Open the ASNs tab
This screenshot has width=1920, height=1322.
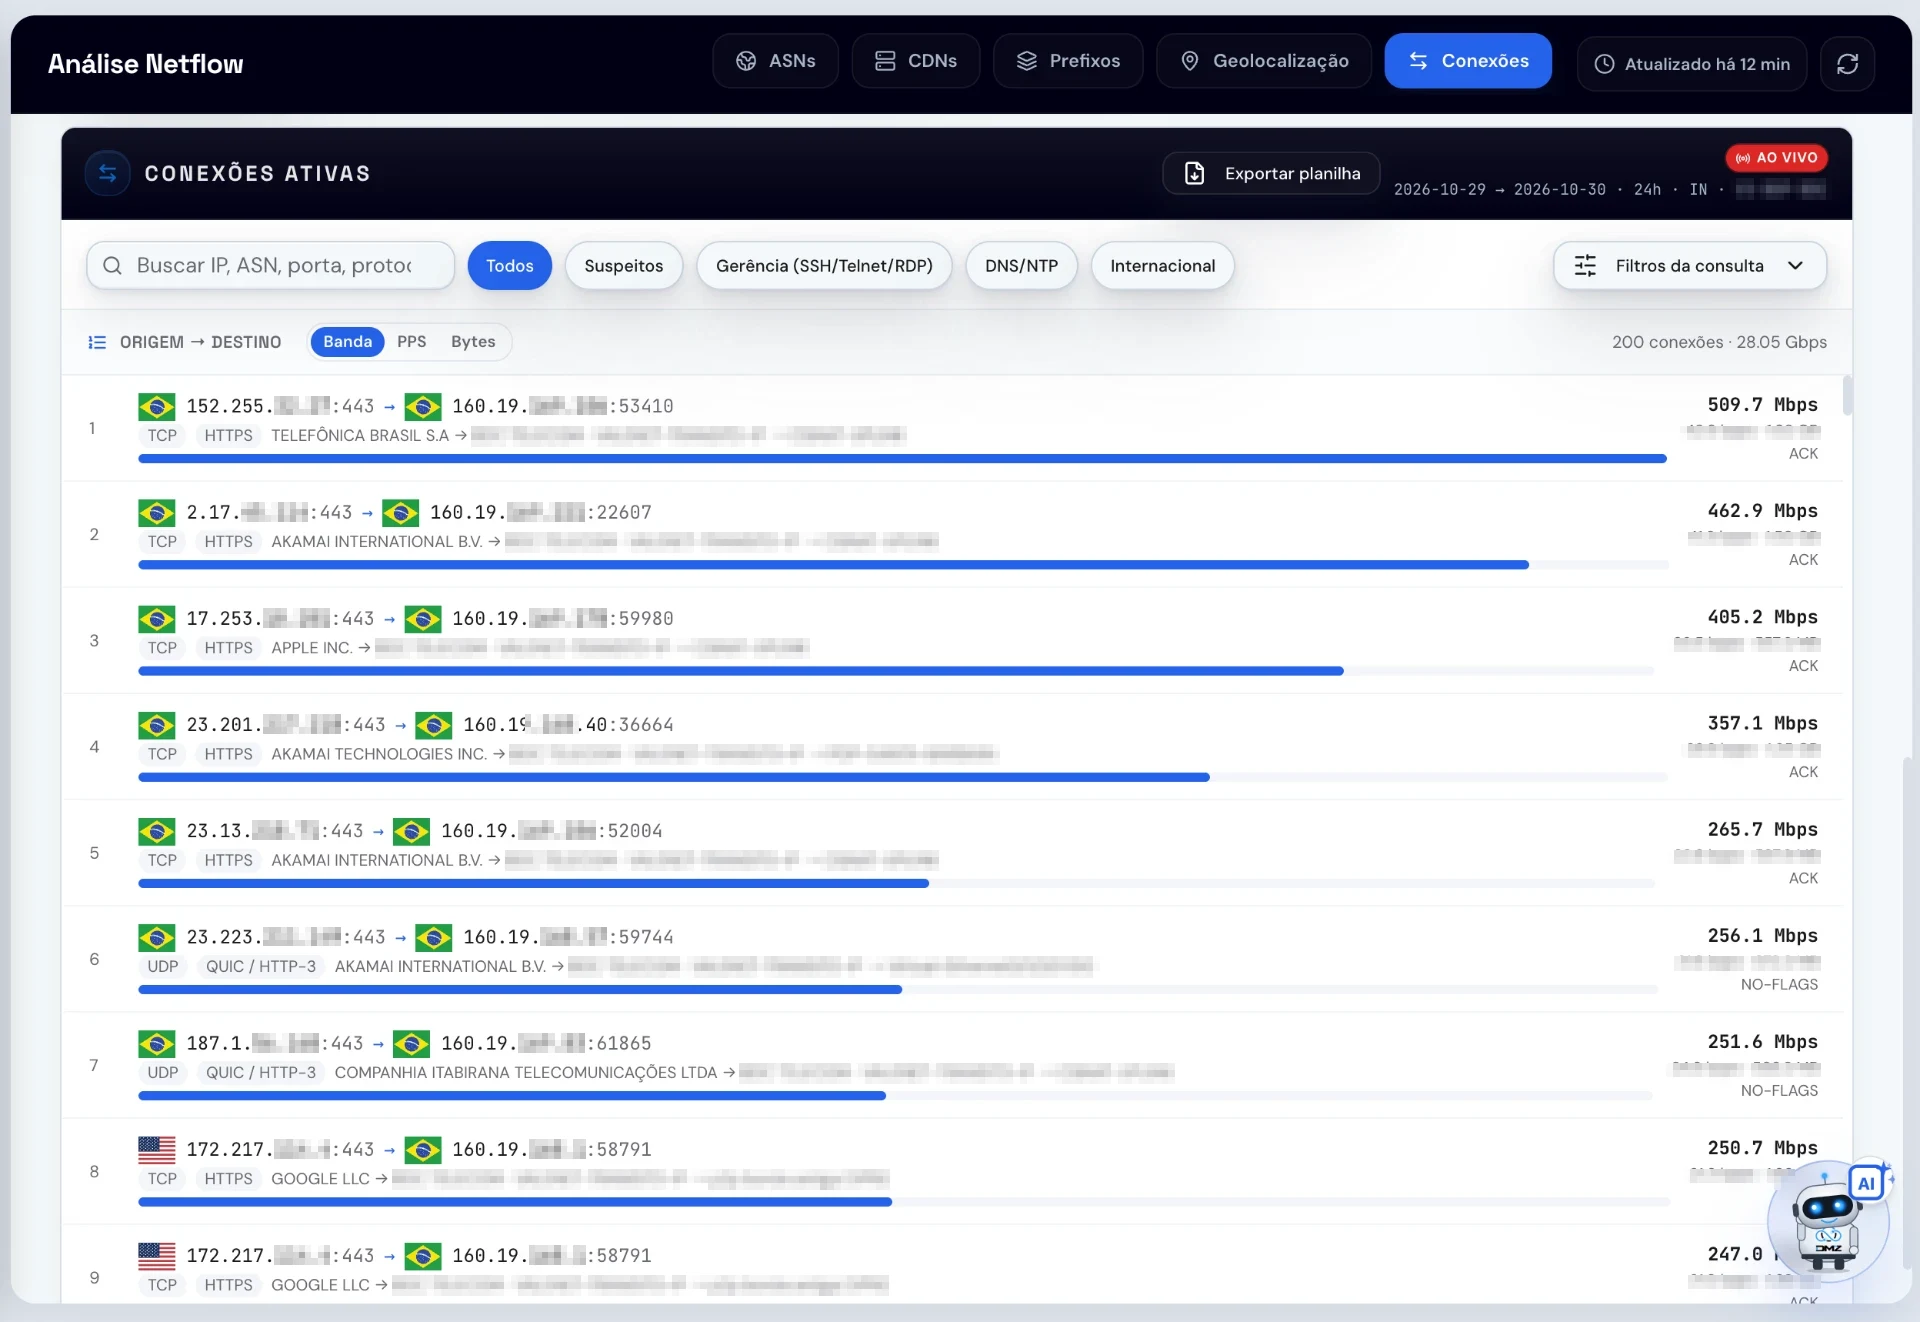pos(775,61)
